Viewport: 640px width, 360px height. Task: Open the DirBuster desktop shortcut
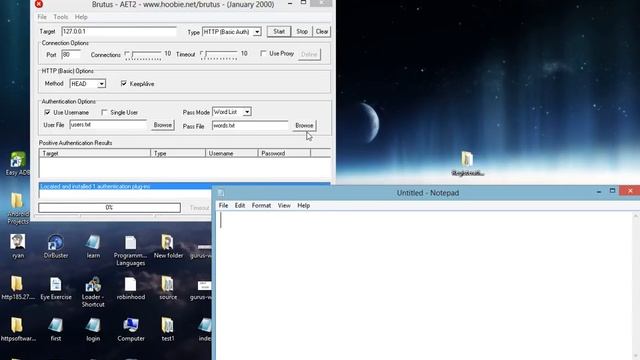pos(56,247)
